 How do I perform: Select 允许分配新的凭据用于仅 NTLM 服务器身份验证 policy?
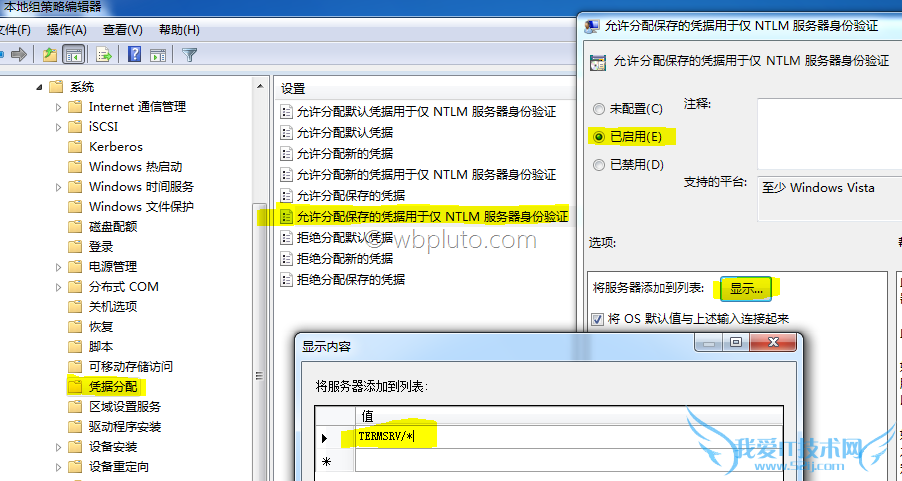[x=426, y=174]
